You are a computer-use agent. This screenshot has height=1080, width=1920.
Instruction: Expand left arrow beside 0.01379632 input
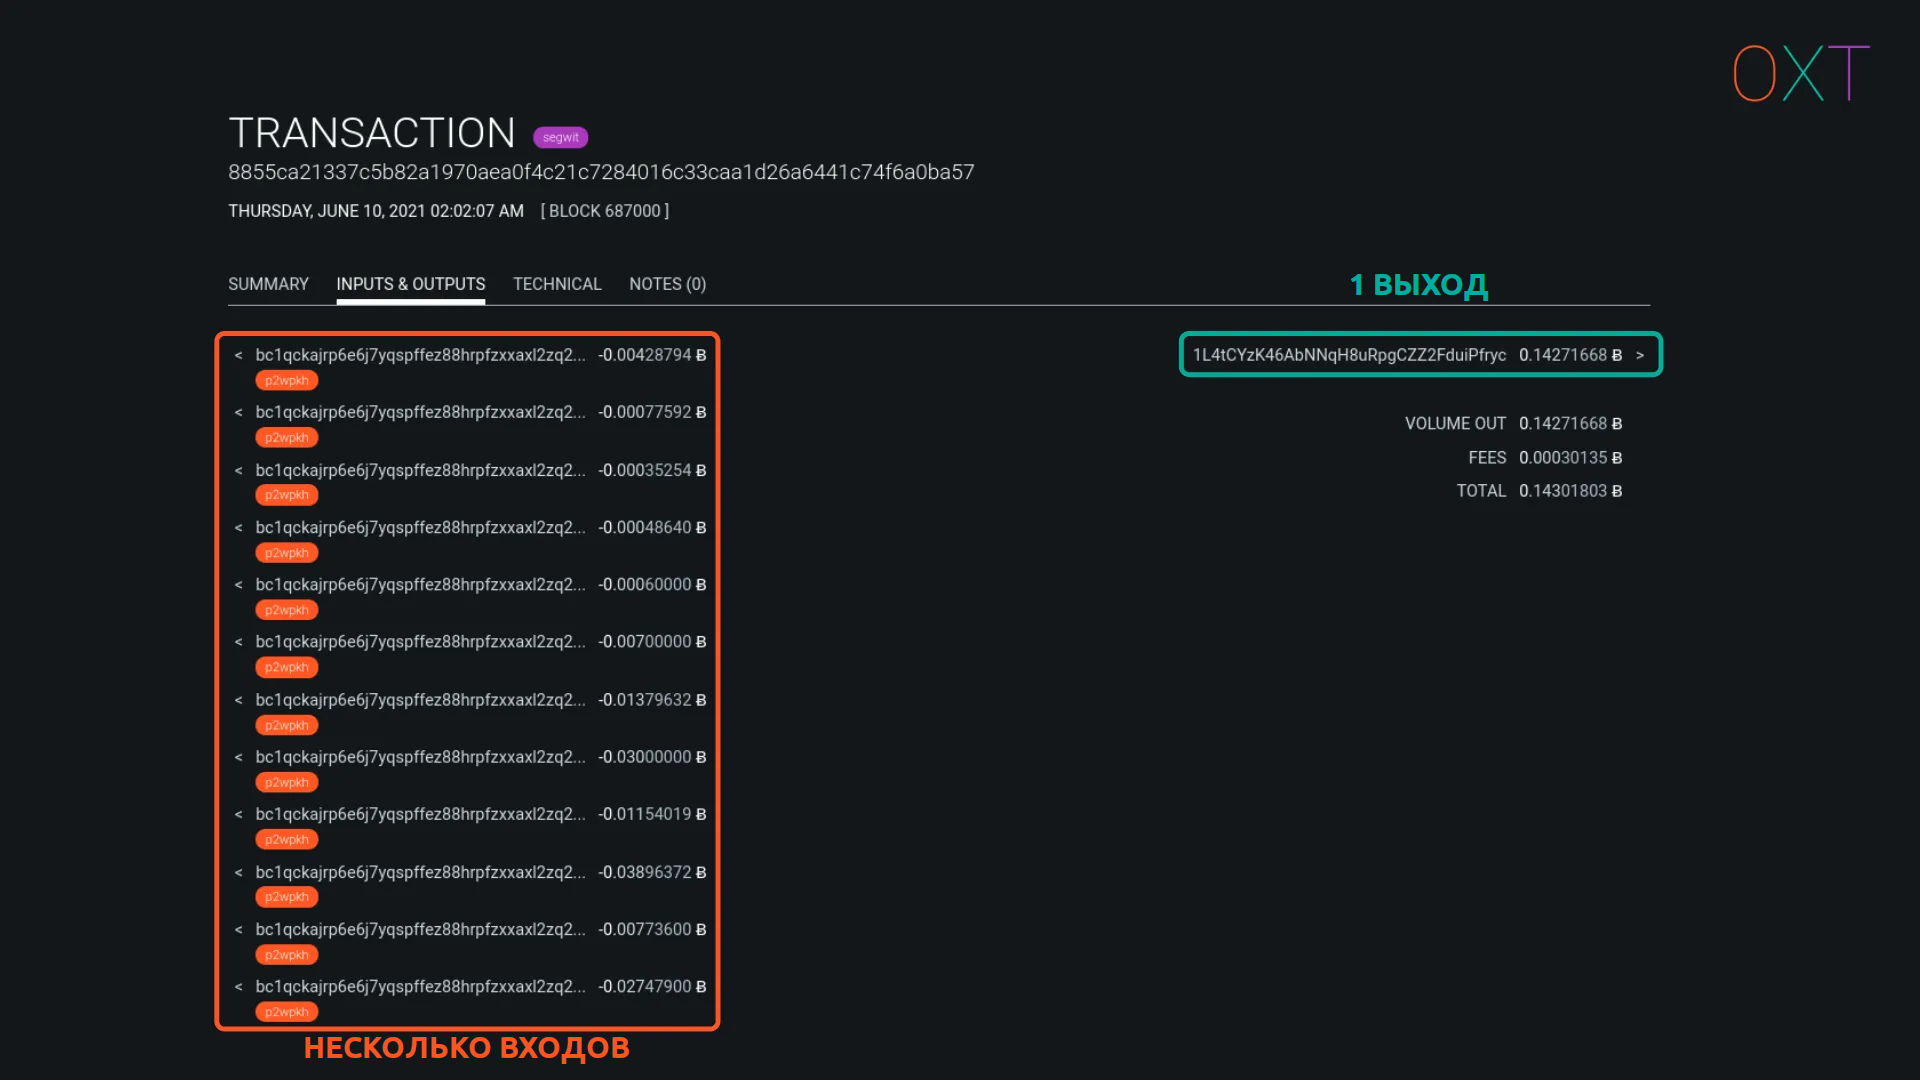tap(238, 700)
